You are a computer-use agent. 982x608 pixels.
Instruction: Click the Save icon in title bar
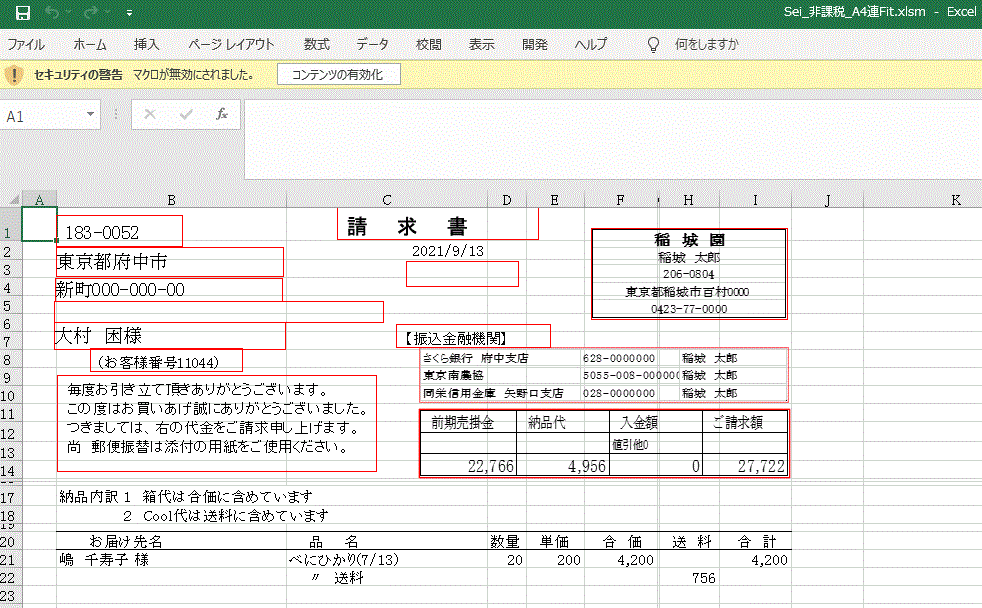coord(23,13)
